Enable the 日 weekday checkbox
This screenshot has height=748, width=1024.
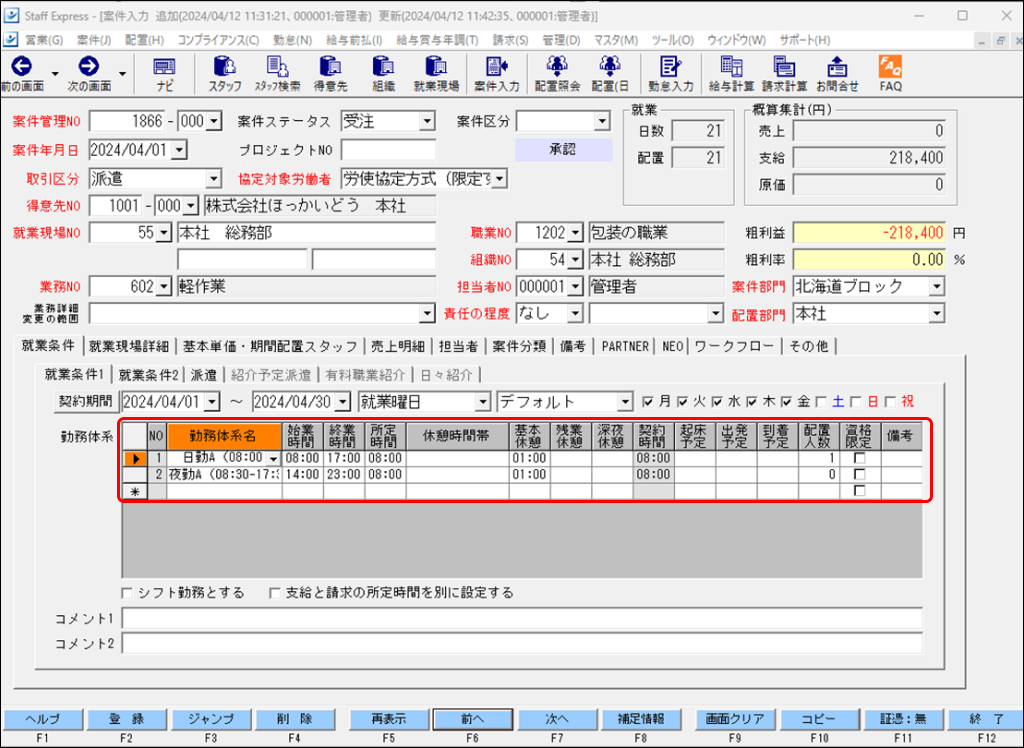tap(856, 401)
